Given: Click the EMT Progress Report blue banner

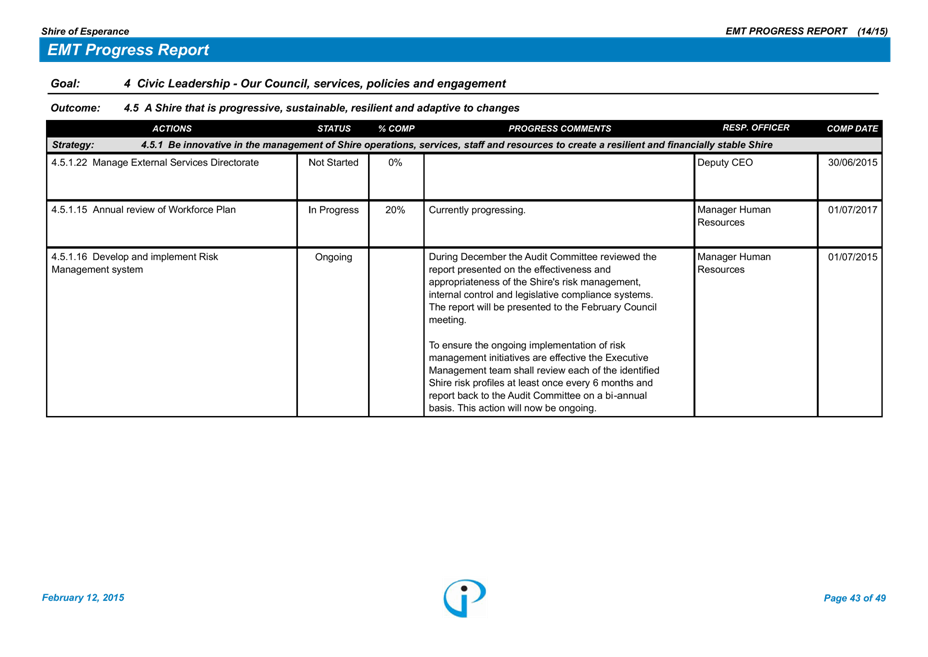Looking at the screenshot, I should 464,50.
